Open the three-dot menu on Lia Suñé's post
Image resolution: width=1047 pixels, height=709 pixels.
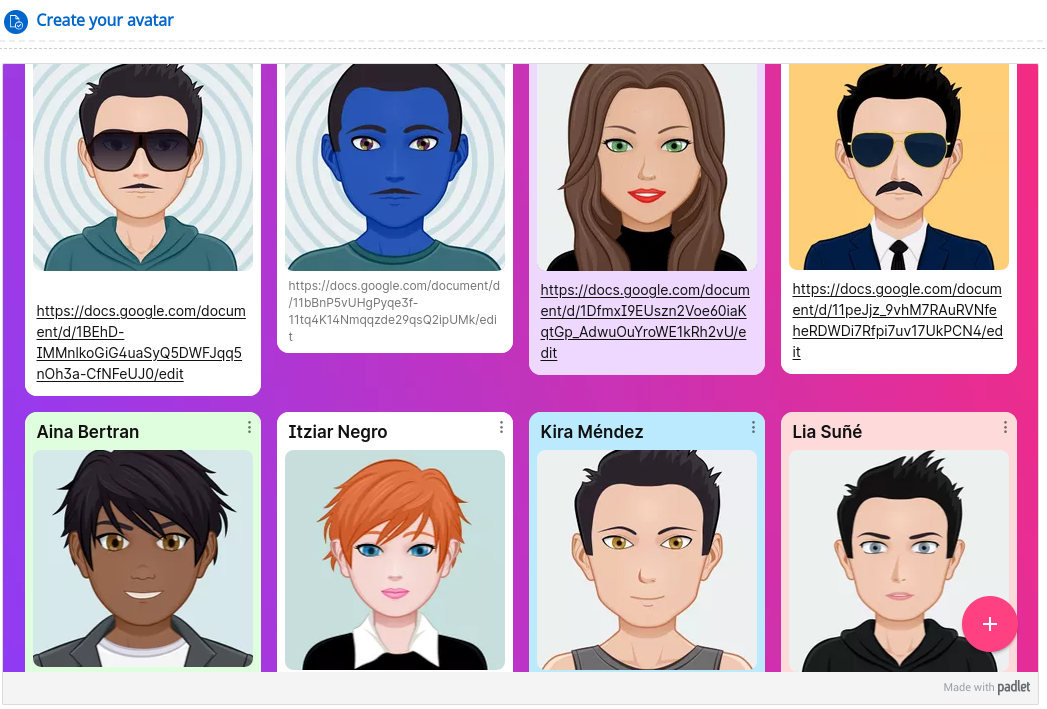pos(1005,427)
